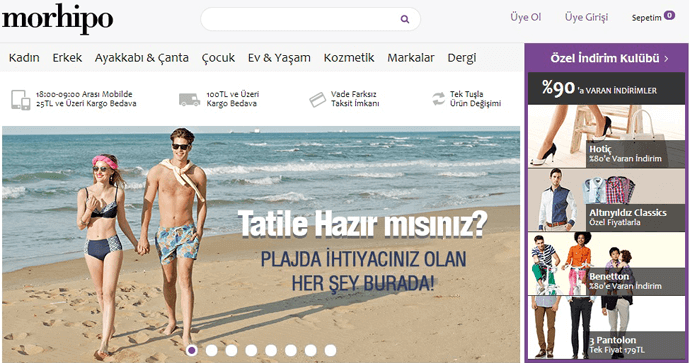Select the fifth carousel slide dot

(271, 350)
